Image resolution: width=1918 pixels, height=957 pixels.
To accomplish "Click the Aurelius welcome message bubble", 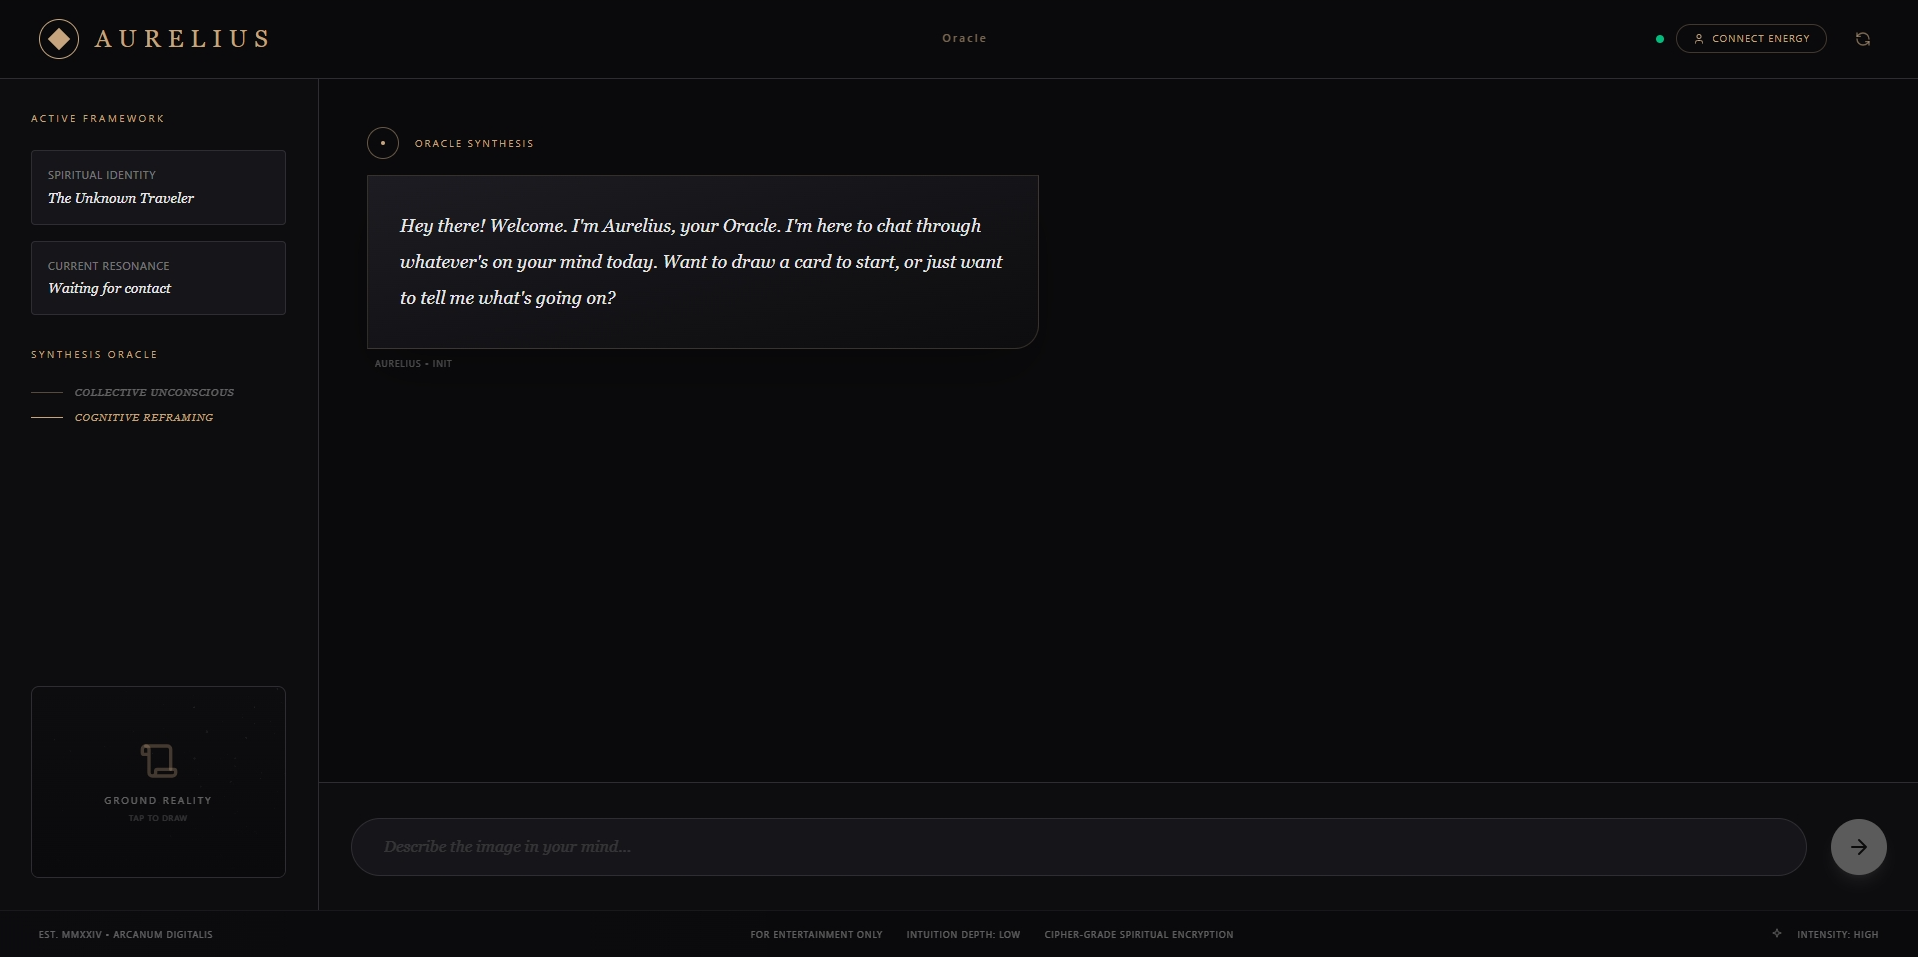I will (x=702, y=262).
